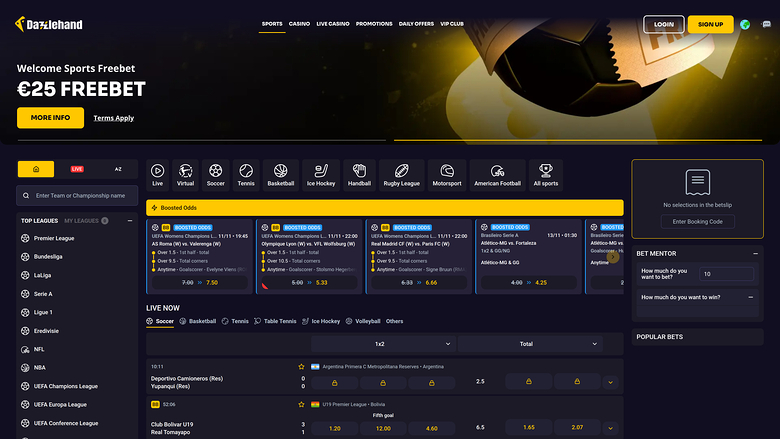Click the Sign Up button

pyautogui.click(x=710, y=24)
